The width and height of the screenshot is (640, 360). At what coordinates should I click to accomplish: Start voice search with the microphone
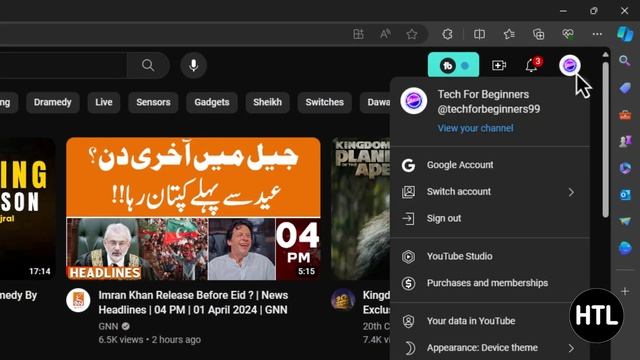(x=193, y=65)
